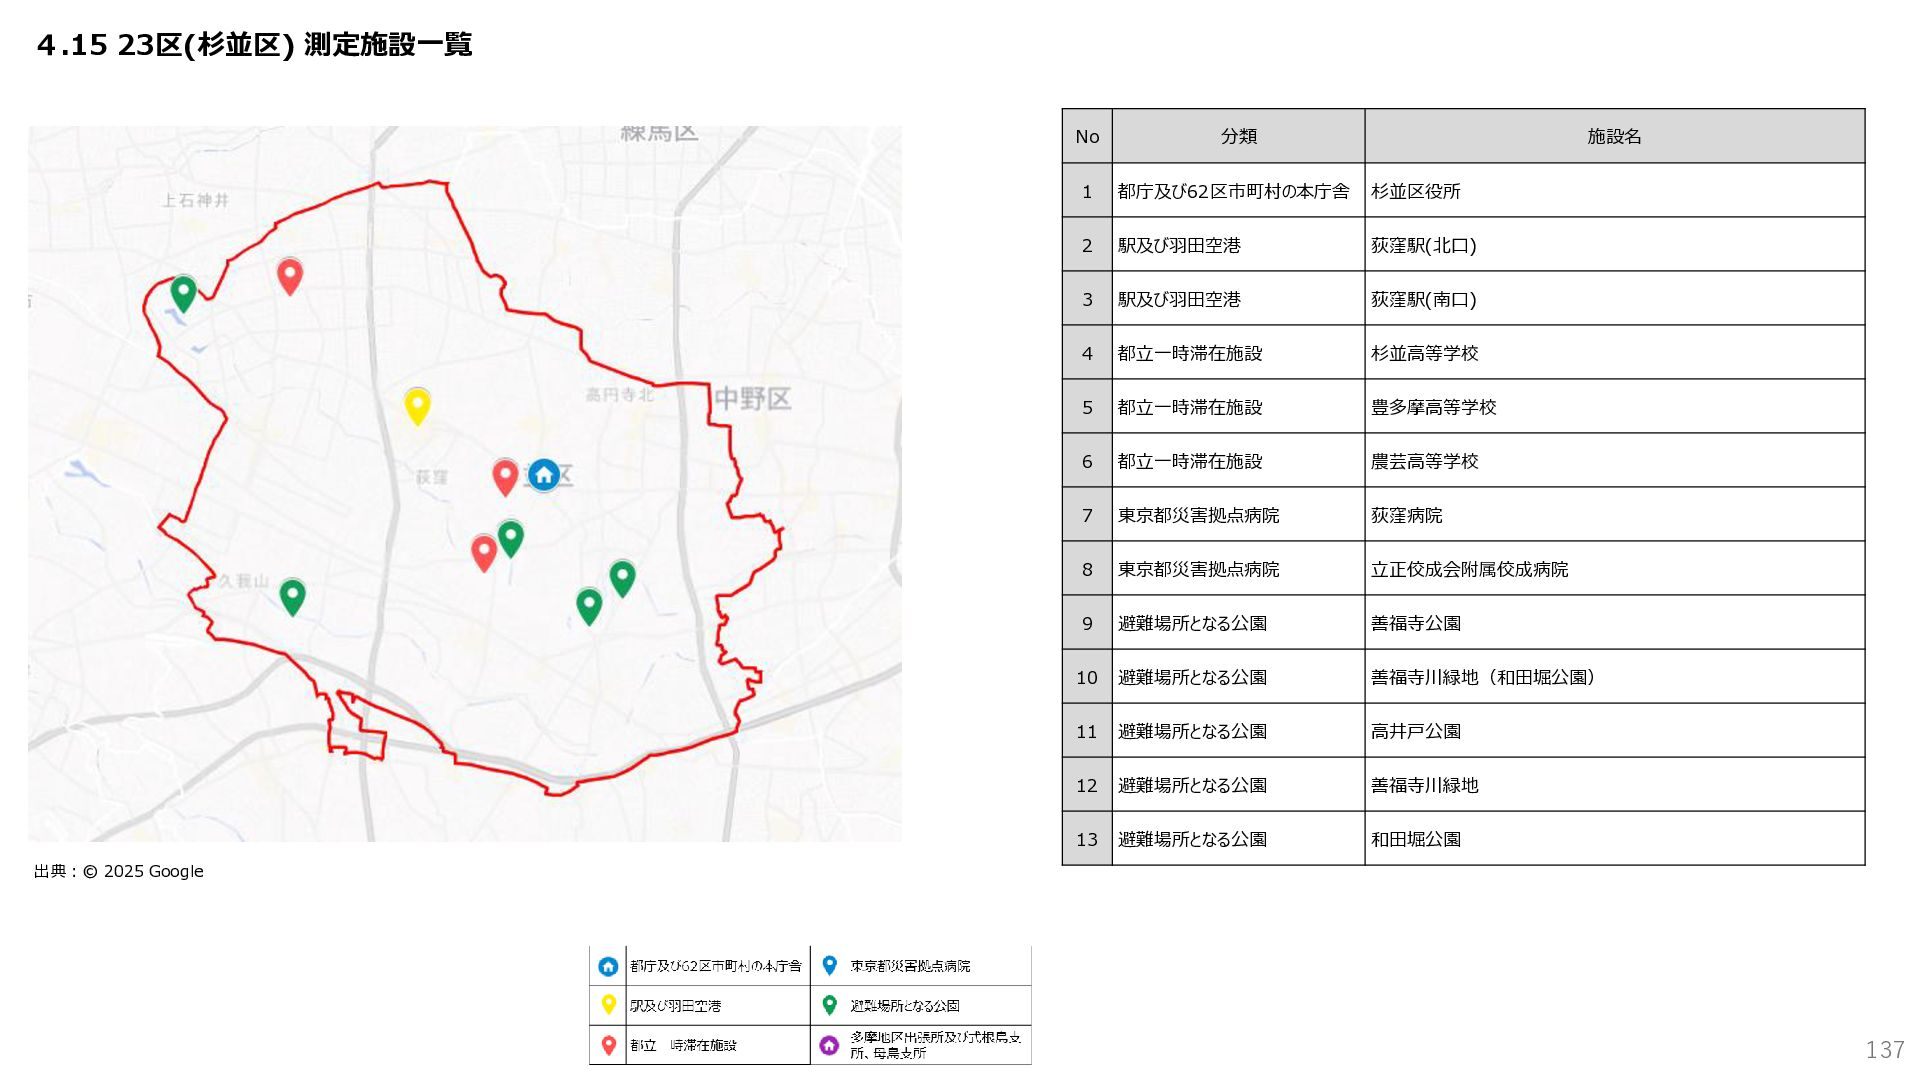The width and height of the screenshot is (1920, 1080).
Task: Click the 分類 column header
Action: 1238,136
